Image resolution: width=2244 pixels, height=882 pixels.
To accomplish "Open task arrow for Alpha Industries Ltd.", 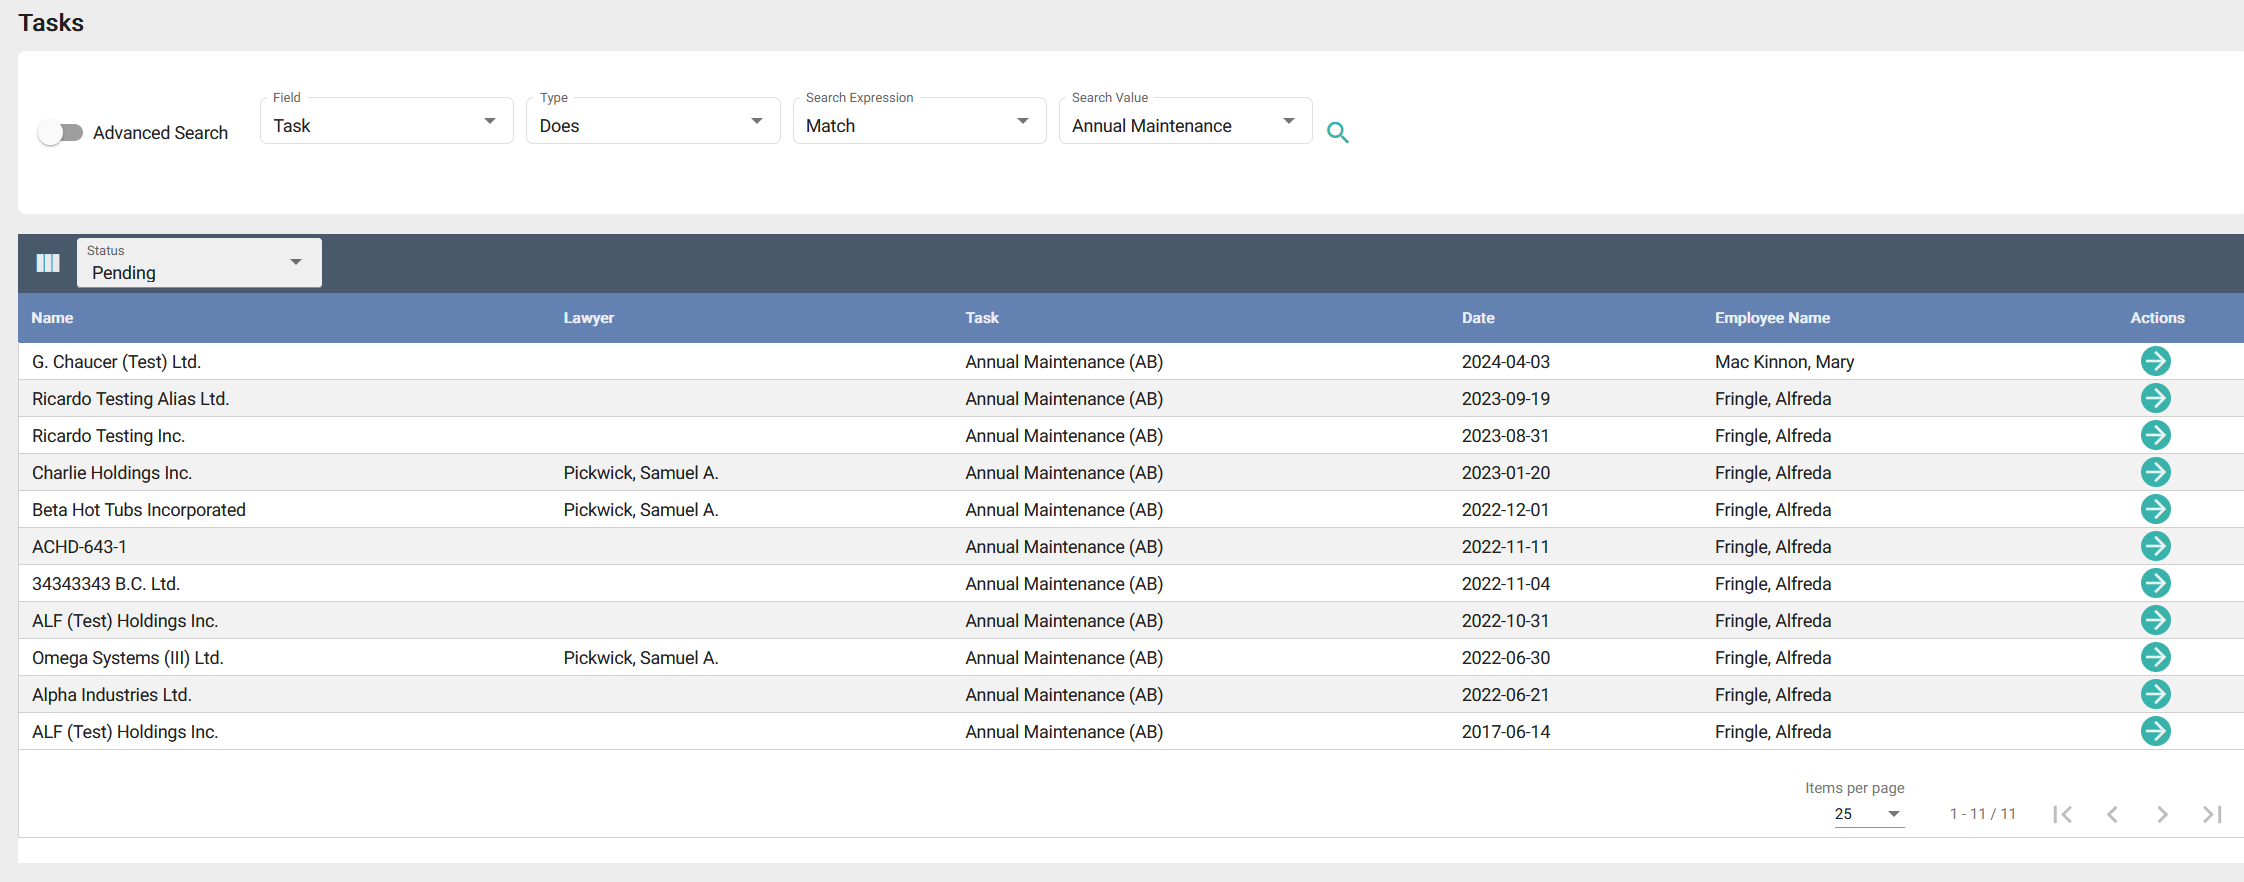I will pyautogui.click(x=2156, y=694).
